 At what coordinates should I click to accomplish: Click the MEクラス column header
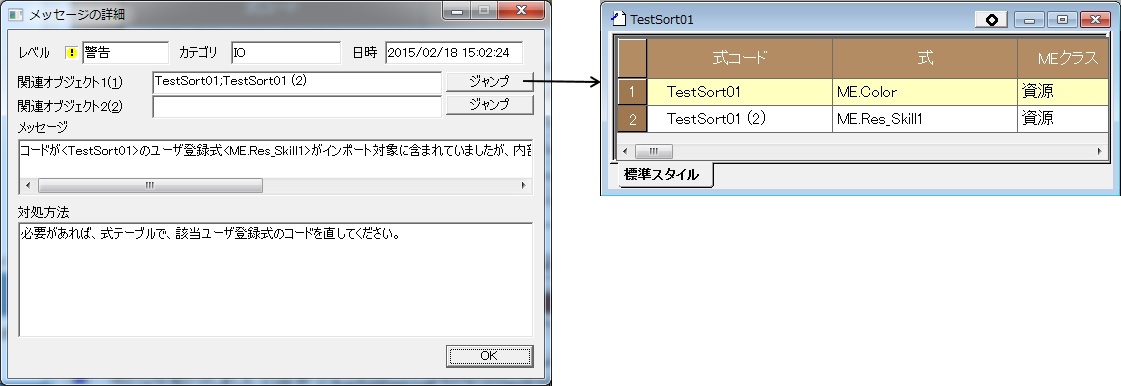coord(1063,59)
